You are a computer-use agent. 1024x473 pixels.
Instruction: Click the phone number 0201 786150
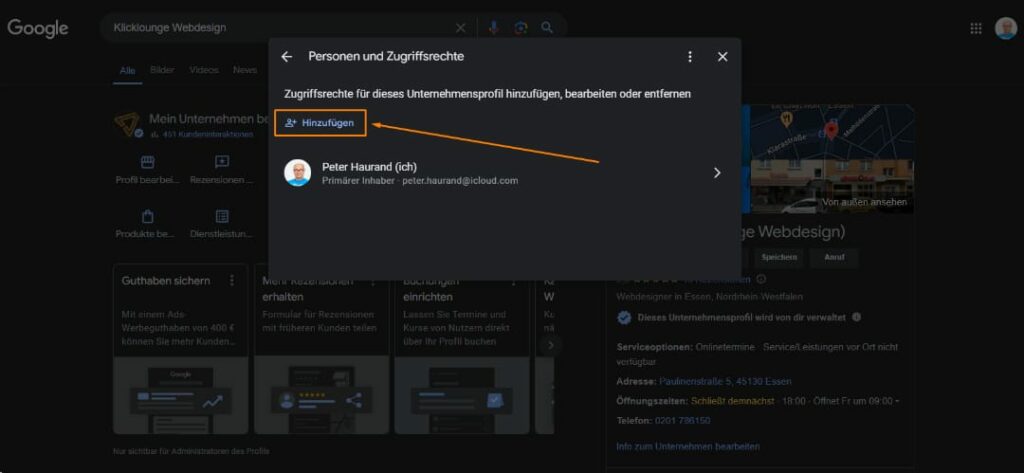click(x=682, y=420)
